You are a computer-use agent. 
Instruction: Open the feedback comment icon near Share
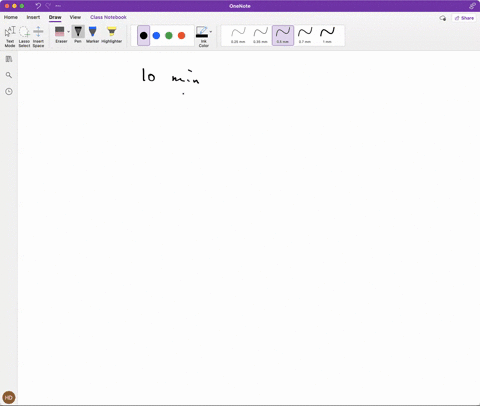tap(443, 18)
